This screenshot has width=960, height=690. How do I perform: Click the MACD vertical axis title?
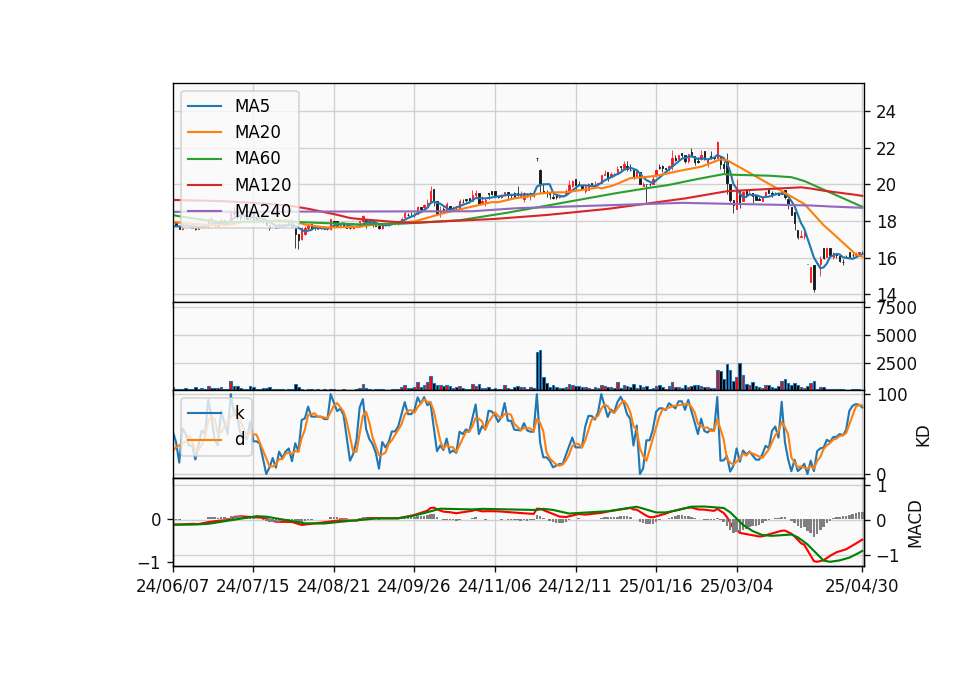pyautogui.click(x=915, y=524)
